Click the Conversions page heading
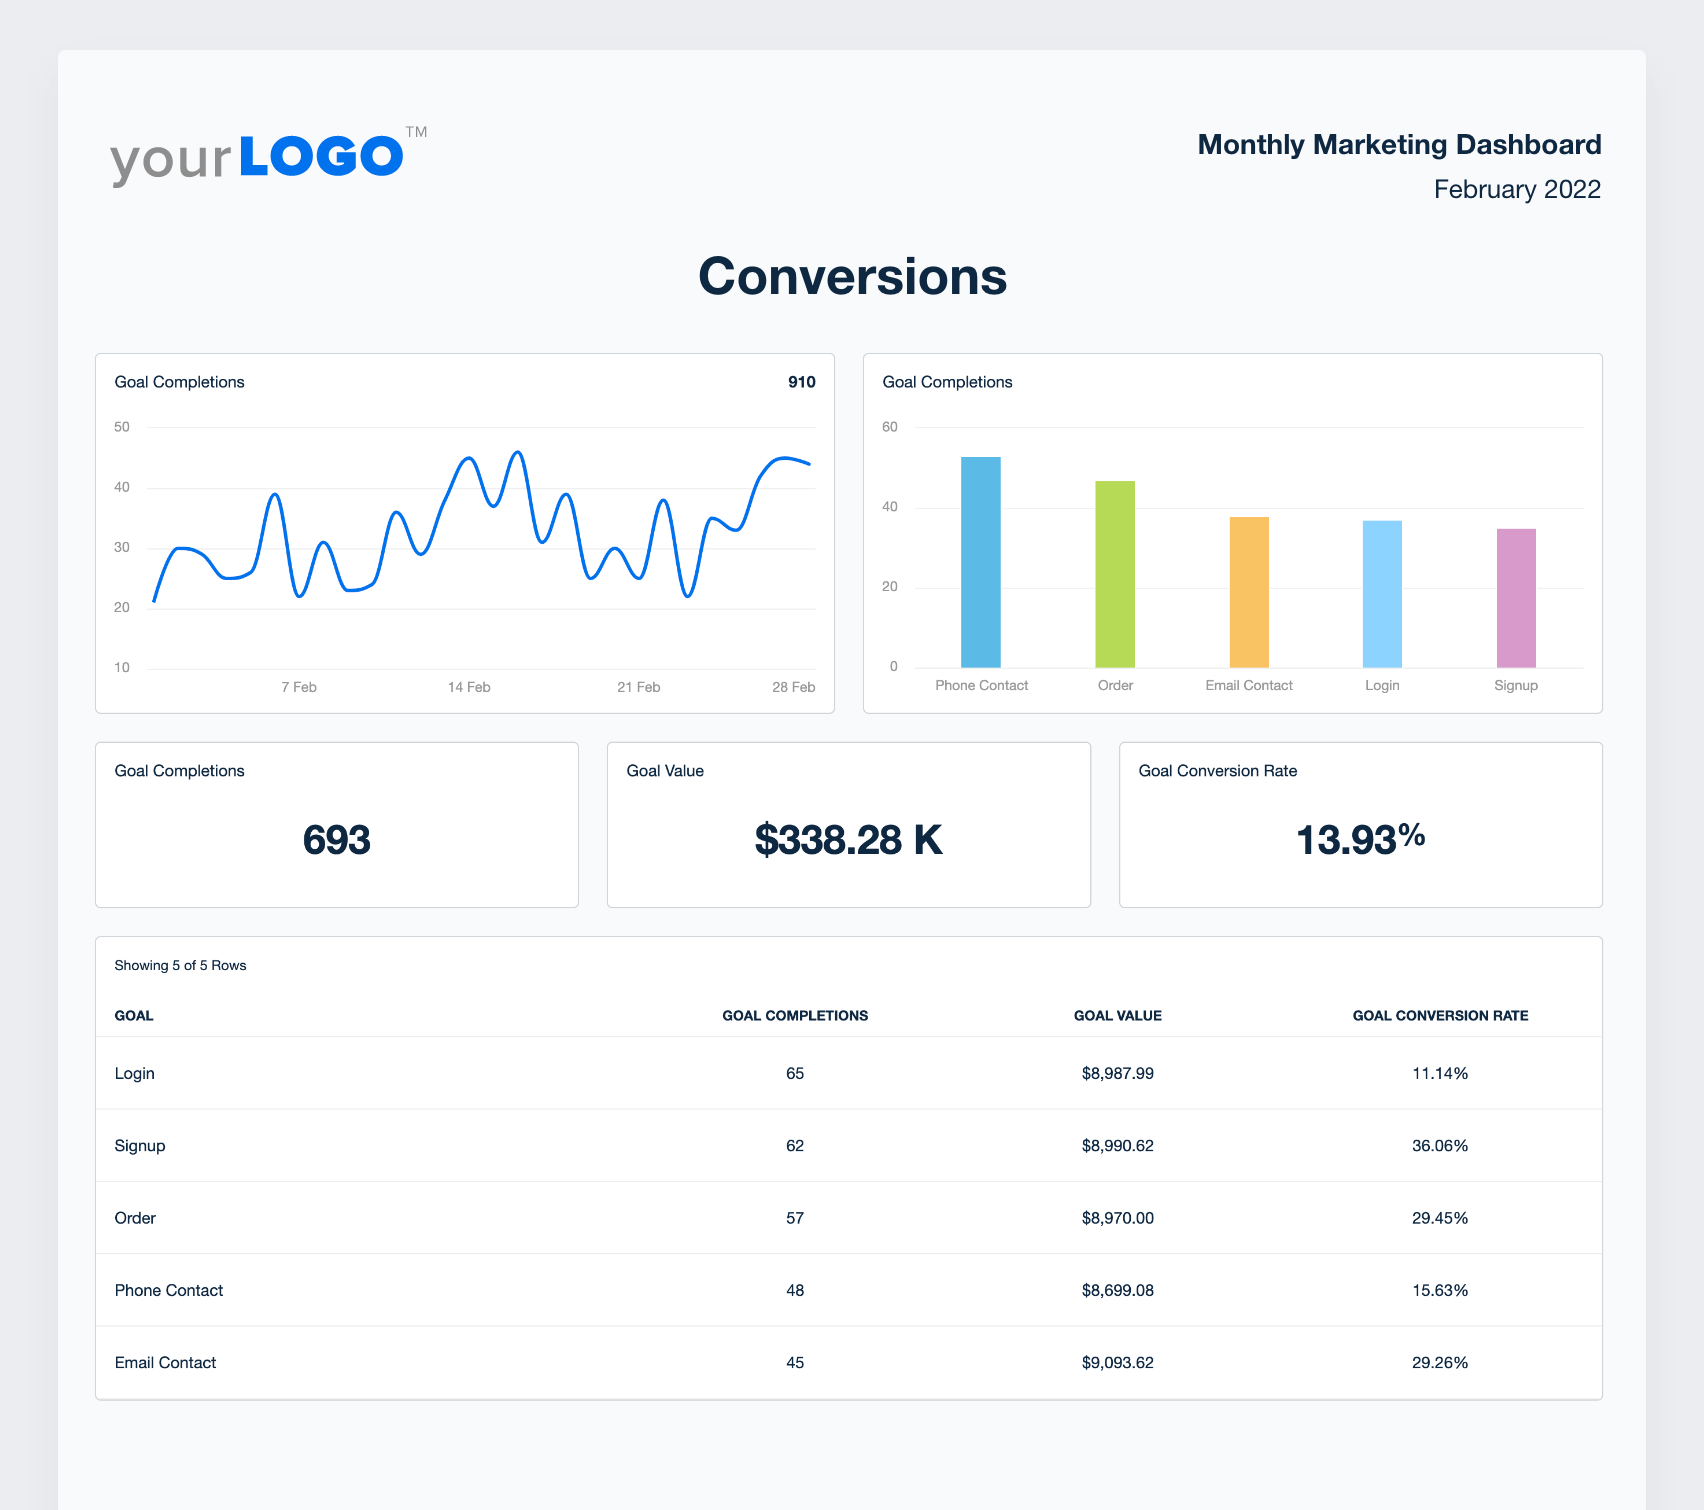The height and width of the screenshot is (1510, 1704). (x=852, y=276)
